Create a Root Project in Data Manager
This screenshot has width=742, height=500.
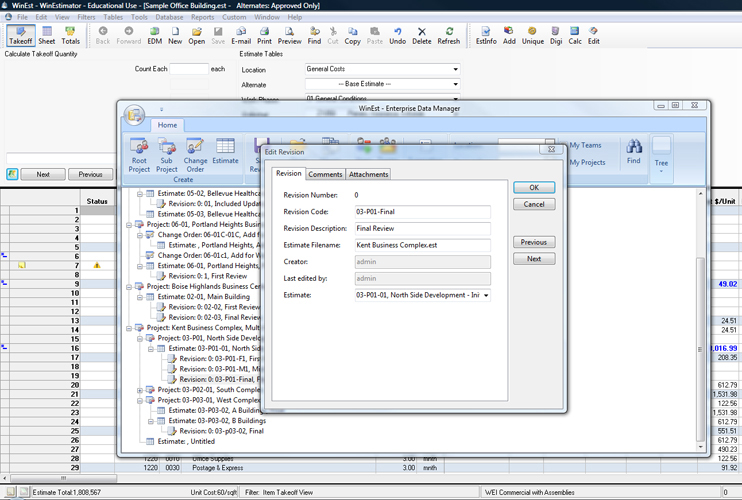coord(139,155)
